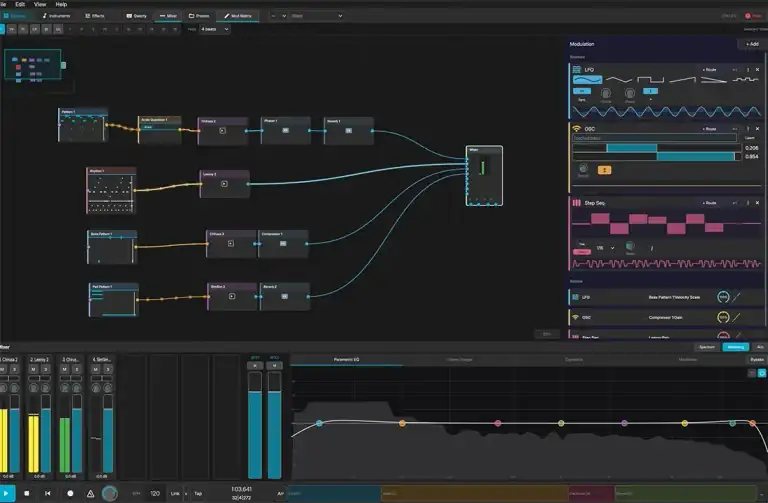
Task: Click + Route on the OSC source
Action: 709,129
